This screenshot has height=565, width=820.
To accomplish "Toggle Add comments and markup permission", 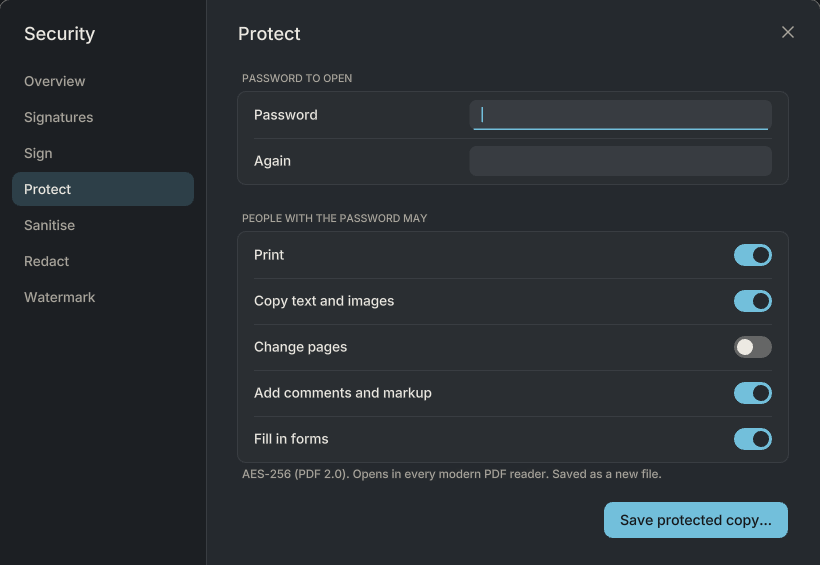I will (753, 393).
